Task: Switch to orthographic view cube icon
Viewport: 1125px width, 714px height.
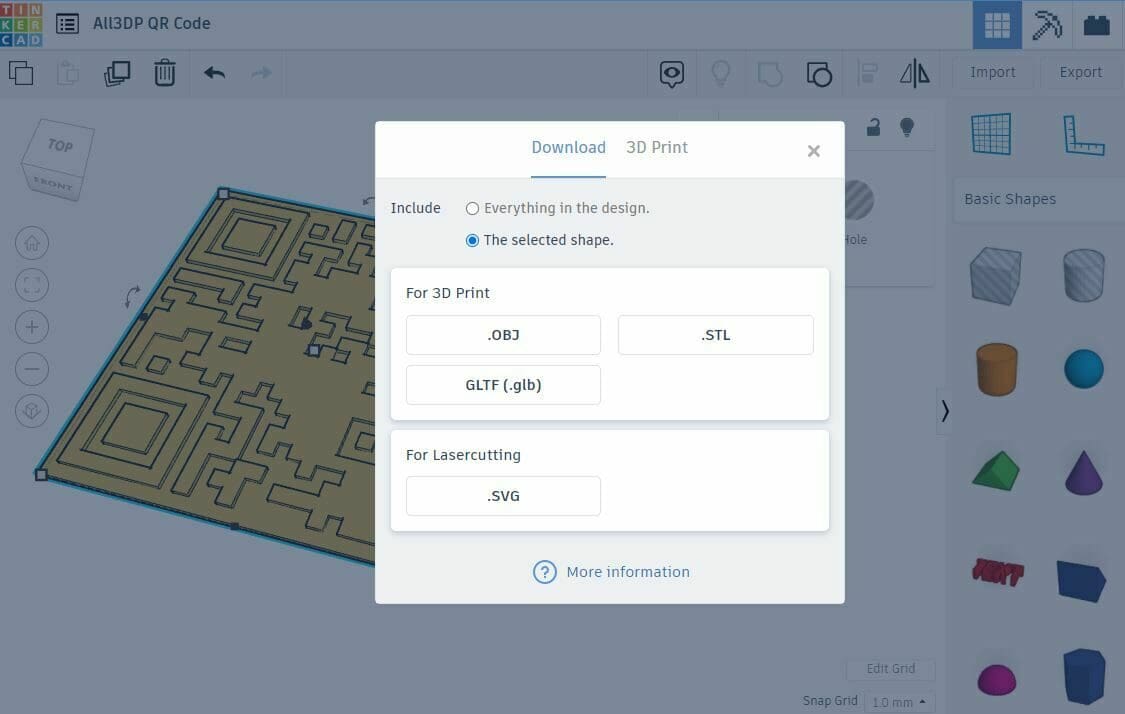Action: [x=32, y=410]
